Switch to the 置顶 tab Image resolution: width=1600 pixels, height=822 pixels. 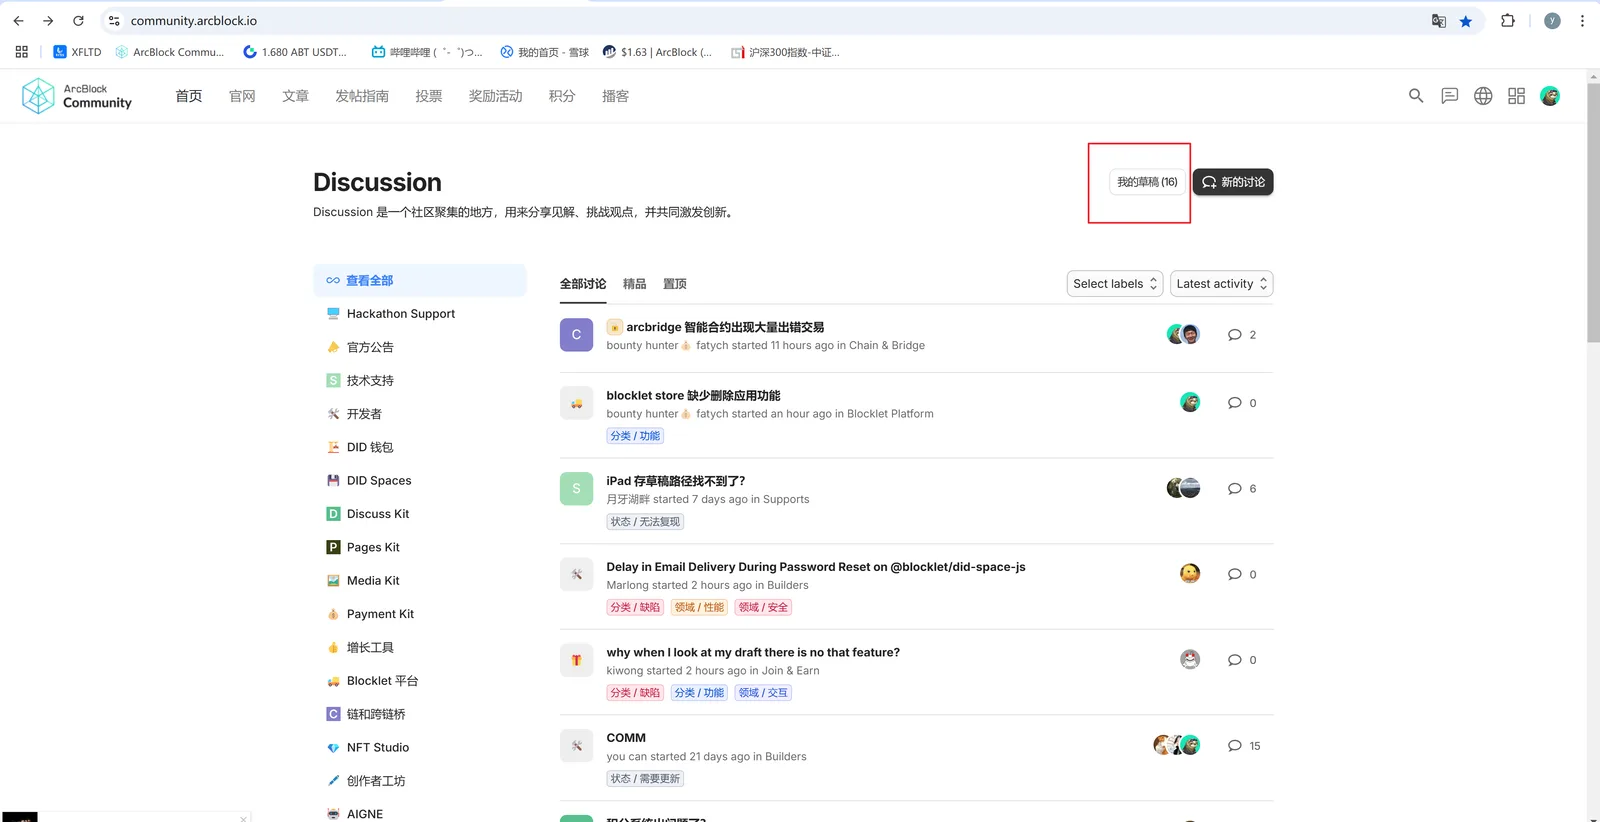click(675, 284)
